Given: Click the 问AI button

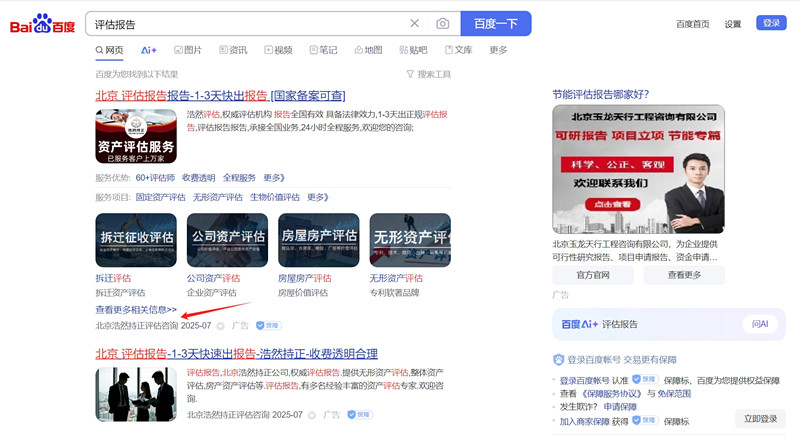Looking at the screenshot, I should [x=760, y=324].
